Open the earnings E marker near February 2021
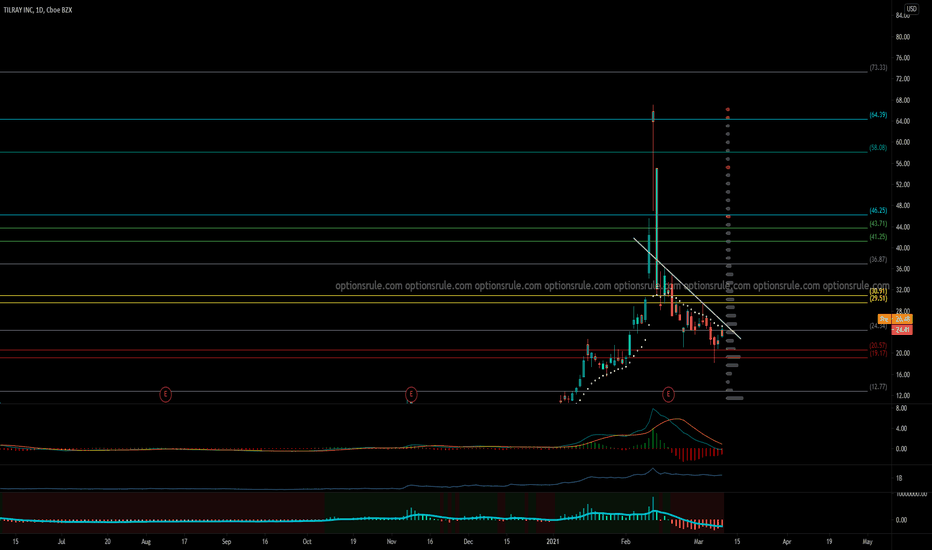Viewport: 932px width, 550px height. click(668, 394)
